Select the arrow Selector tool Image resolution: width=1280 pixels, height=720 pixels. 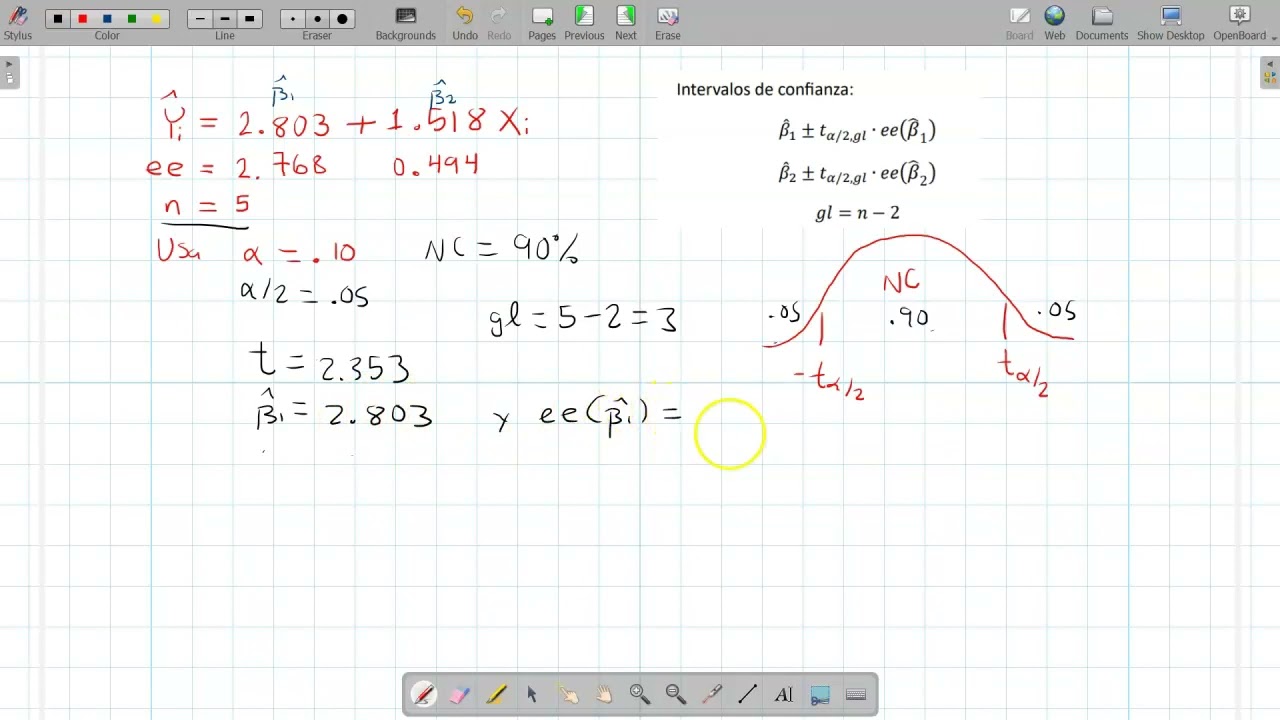532,694
